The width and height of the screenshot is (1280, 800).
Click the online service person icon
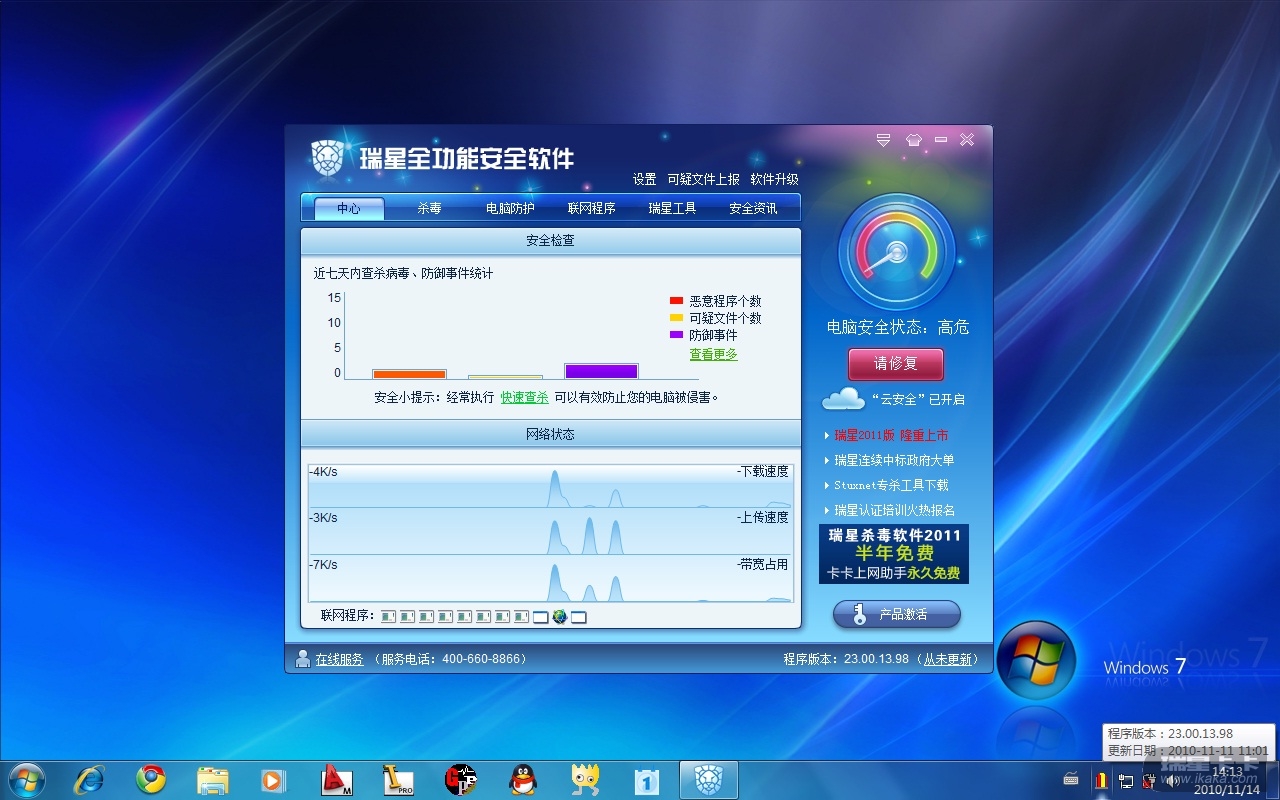(x=302, y=659)
